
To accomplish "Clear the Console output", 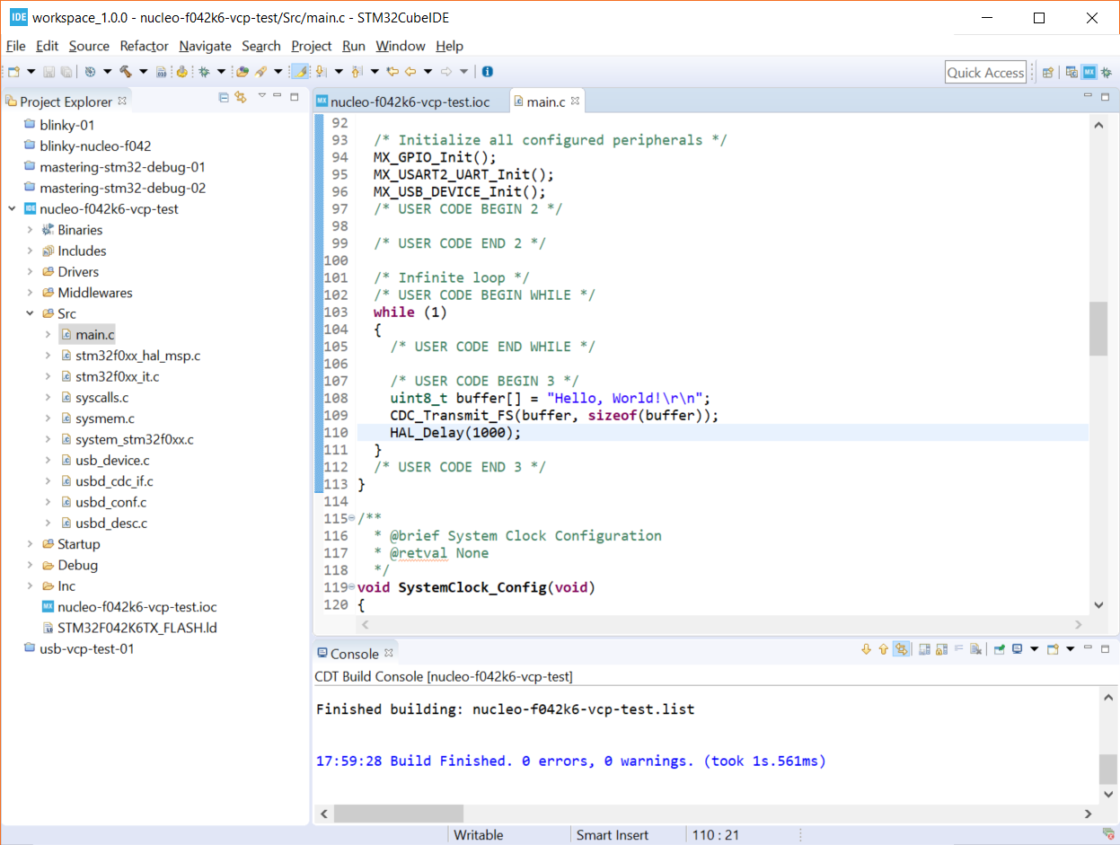I will coord(977,649).
